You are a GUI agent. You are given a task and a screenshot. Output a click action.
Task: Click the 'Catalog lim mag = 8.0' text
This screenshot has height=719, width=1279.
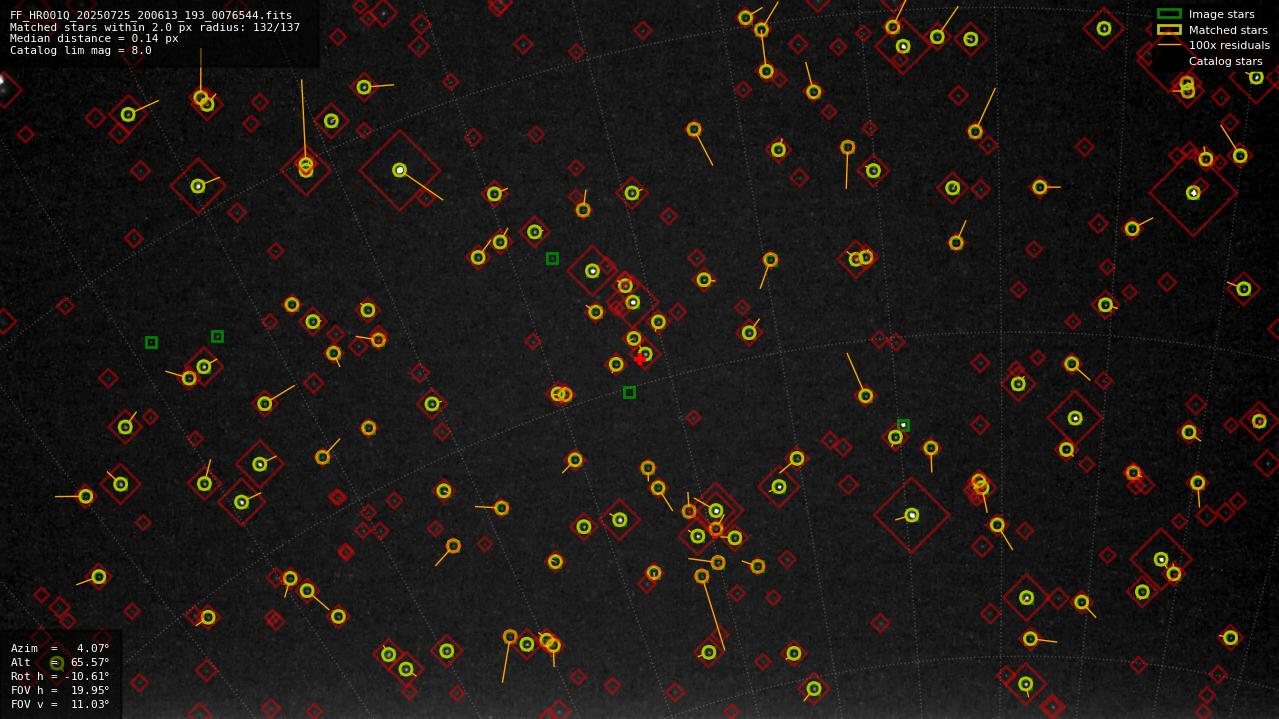81,51
